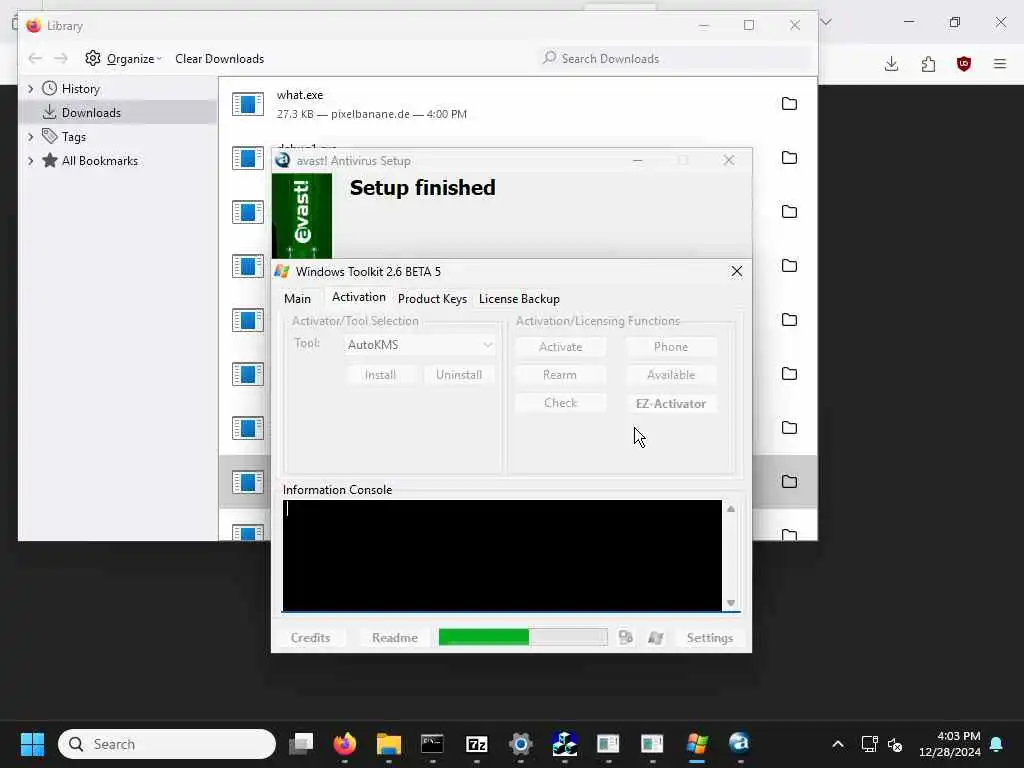Open the License Backup tab
Image resolution: width=1024 pixels, height=768 pixels.
coord(519,298)
